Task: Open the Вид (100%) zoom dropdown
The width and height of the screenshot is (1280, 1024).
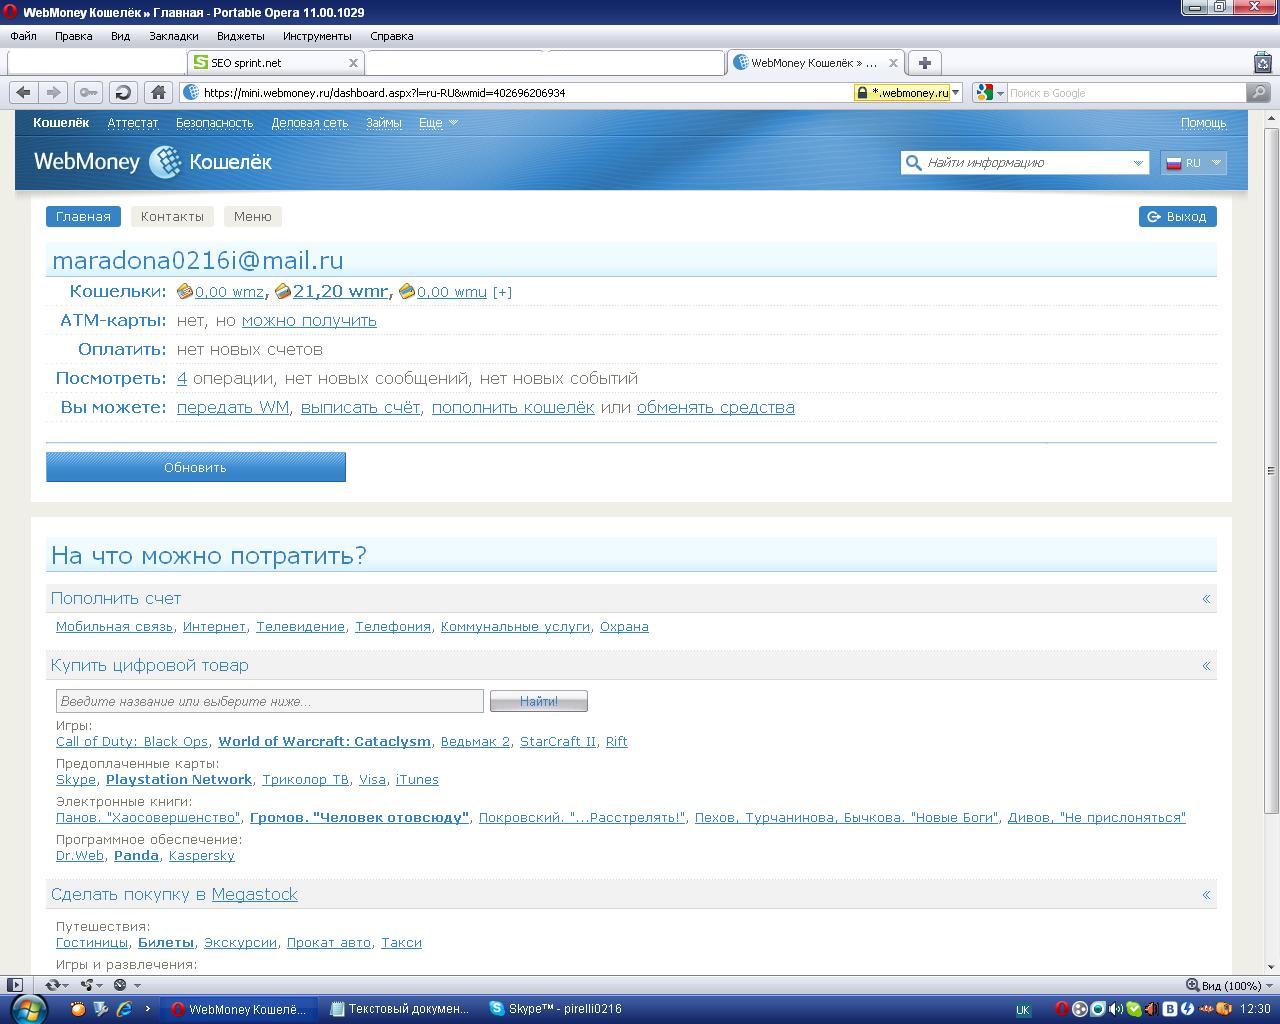Action: point(1228,985)
